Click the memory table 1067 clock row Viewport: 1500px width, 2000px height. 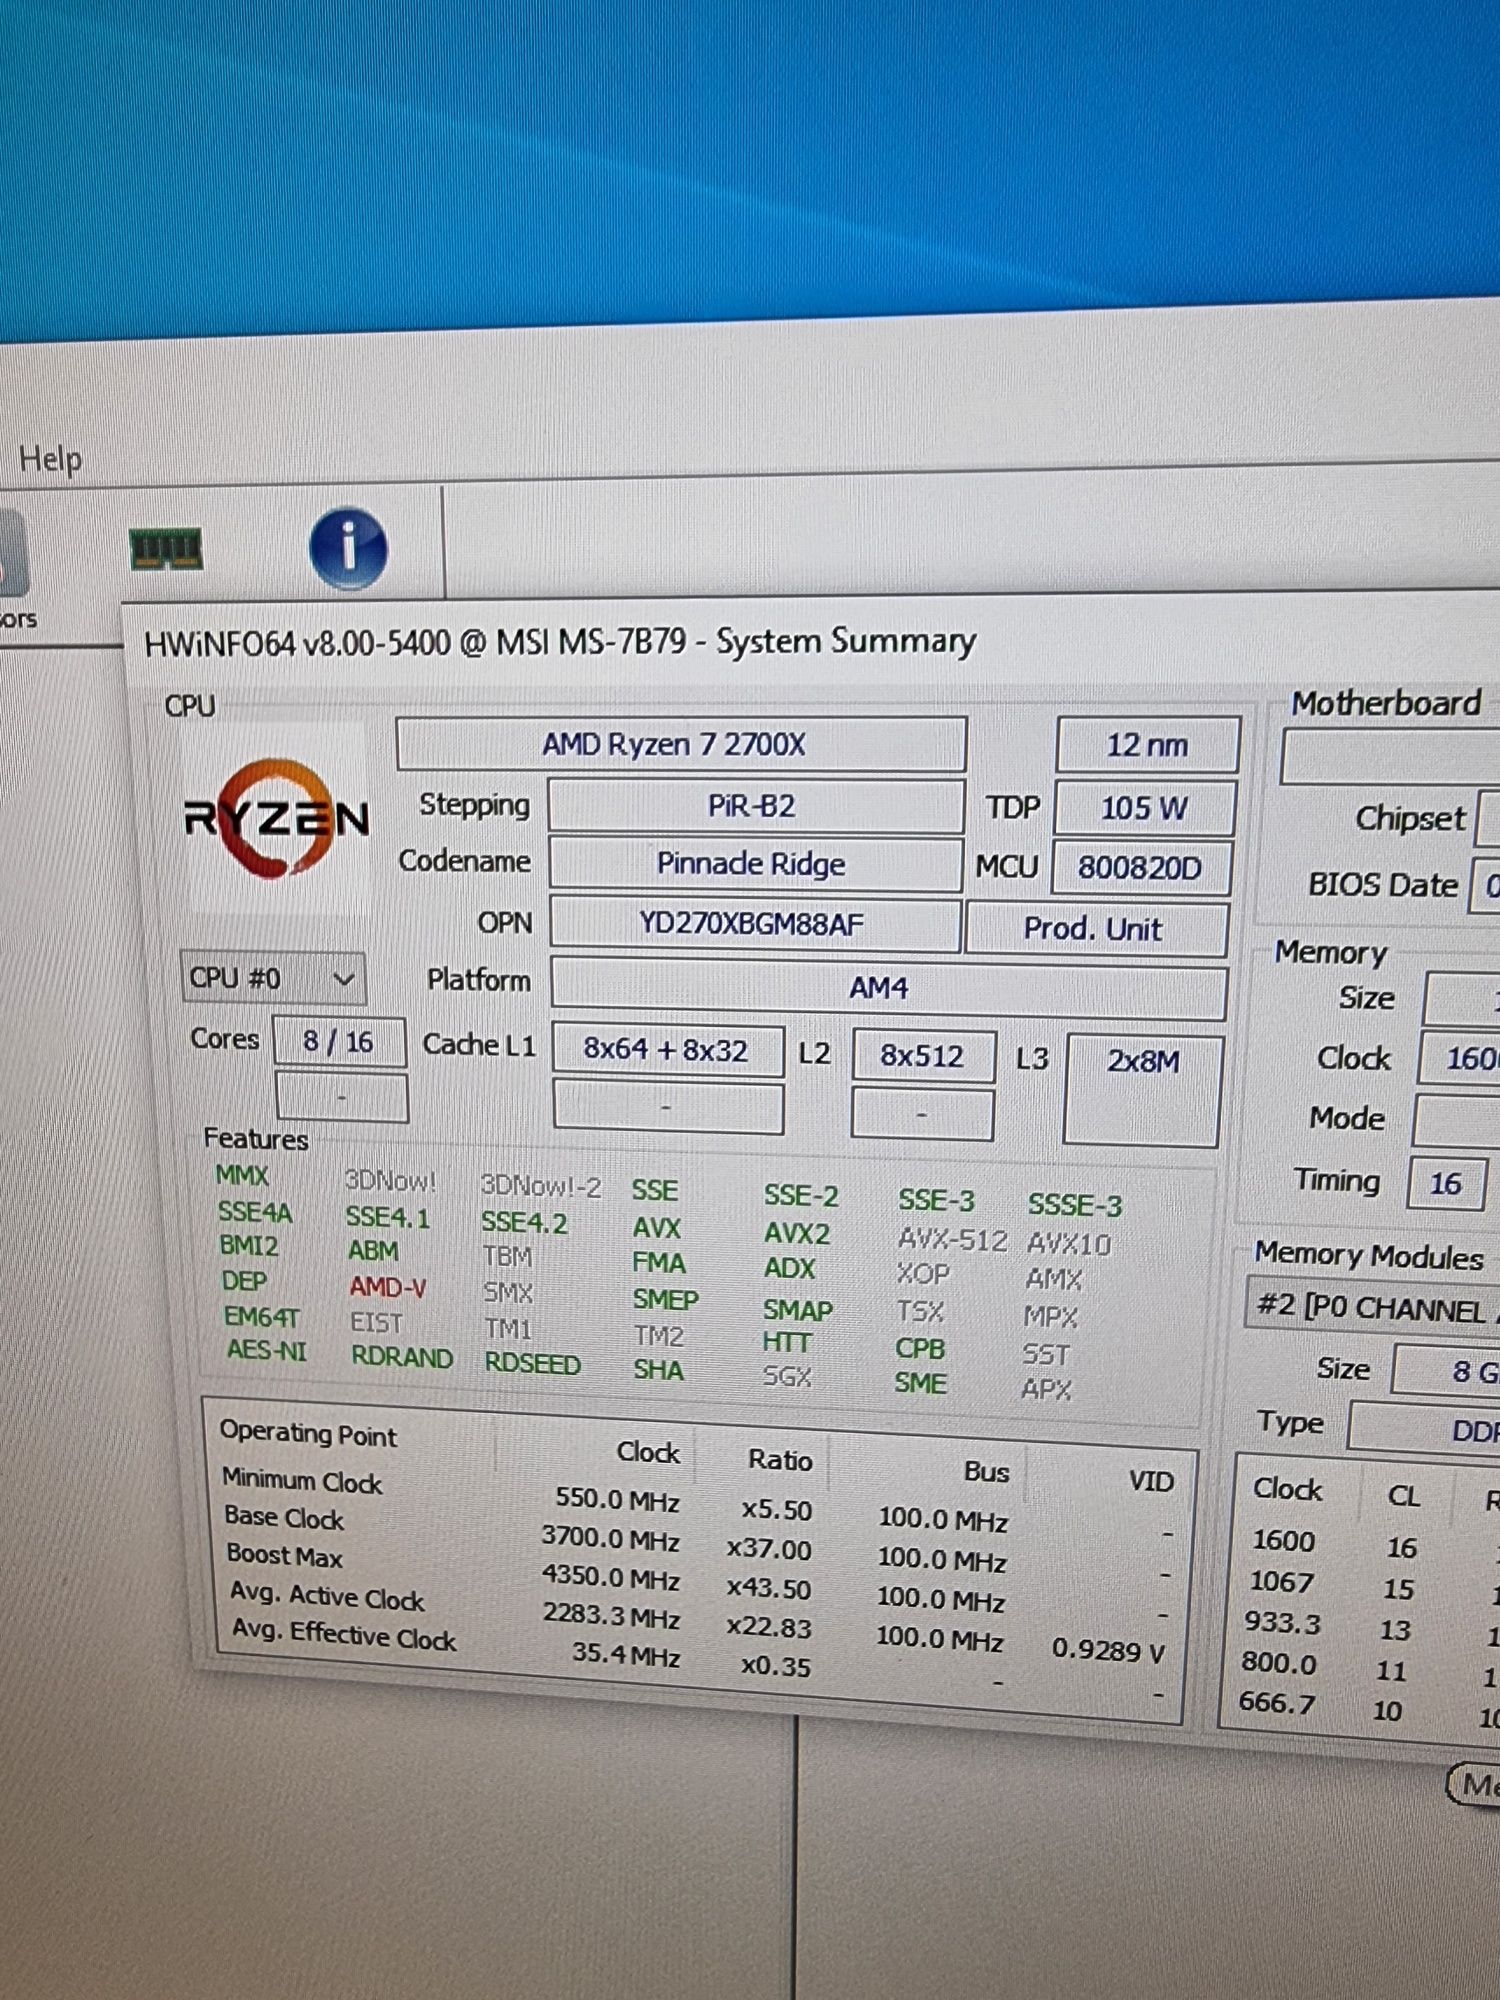click(x=1281, y=1582)
